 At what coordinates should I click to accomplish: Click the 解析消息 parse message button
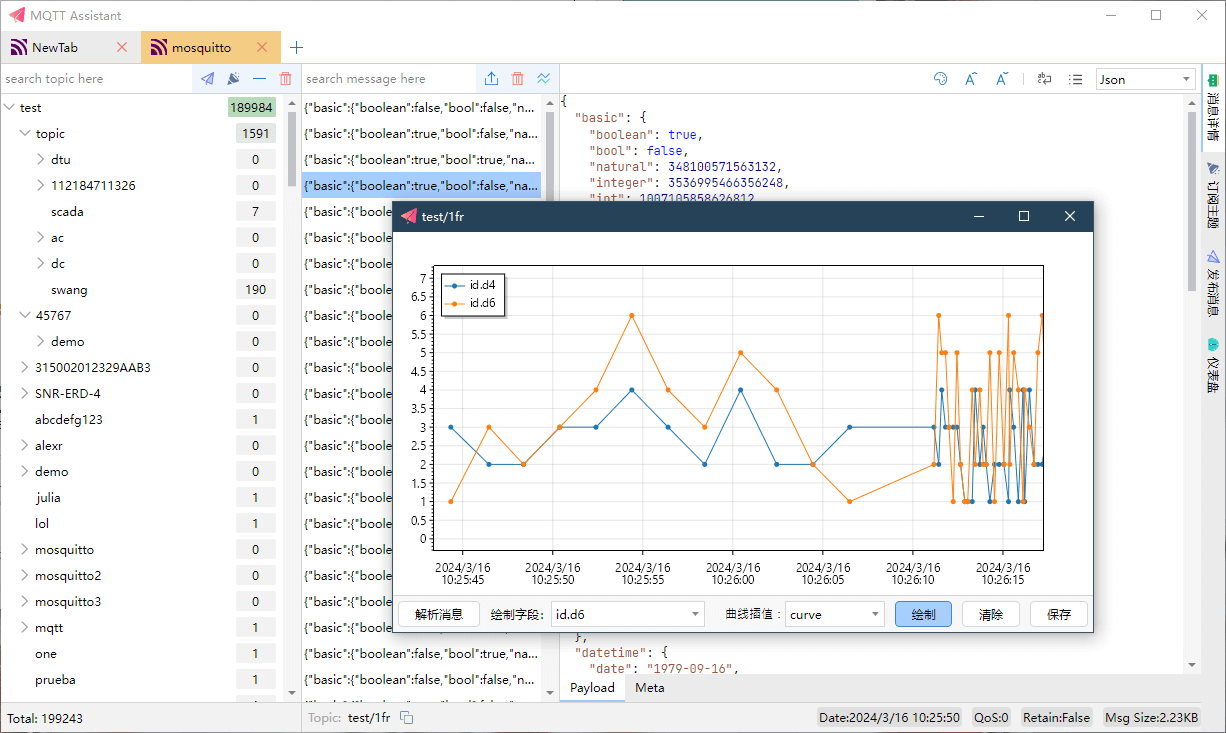click(438, 614)
